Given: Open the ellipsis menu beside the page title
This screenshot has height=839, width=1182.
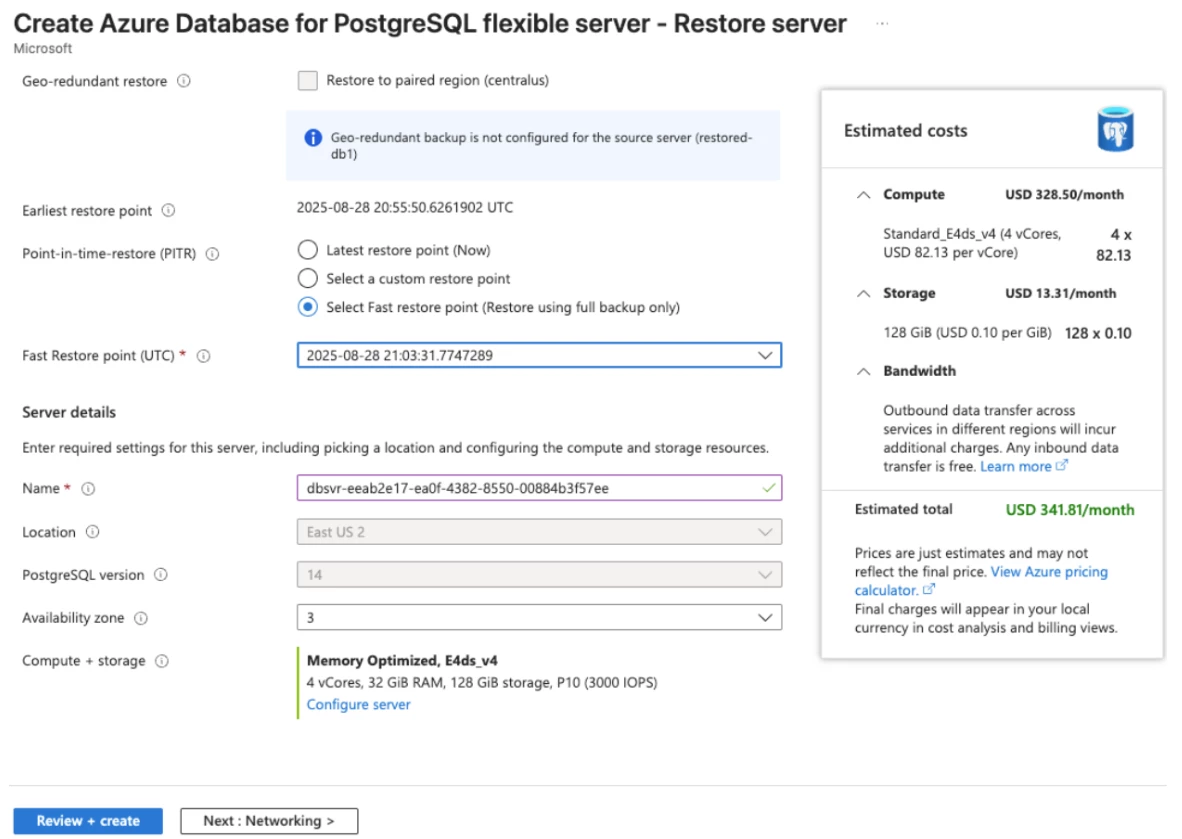Looking at the screenshot, I should click(x=882, y=24).
